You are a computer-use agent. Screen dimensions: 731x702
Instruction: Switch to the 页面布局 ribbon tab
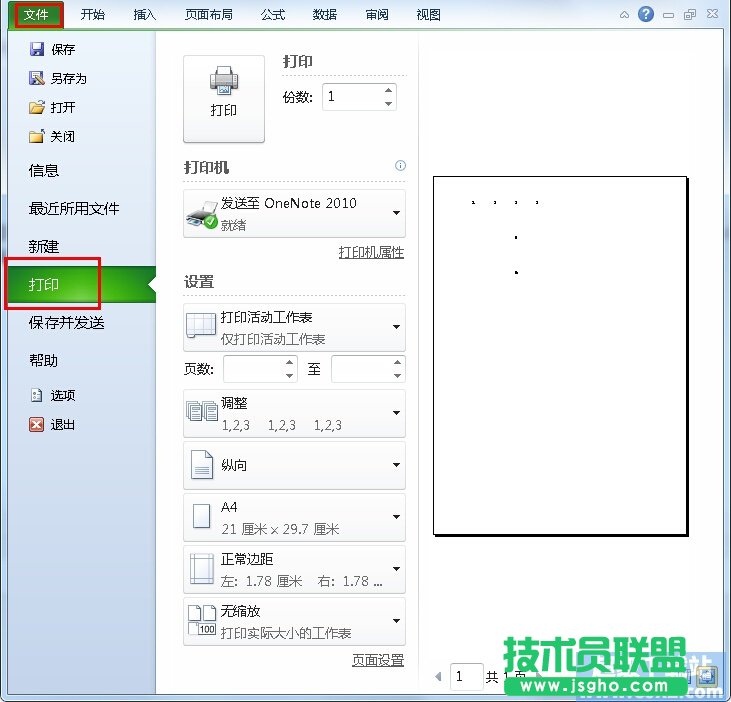208,15
